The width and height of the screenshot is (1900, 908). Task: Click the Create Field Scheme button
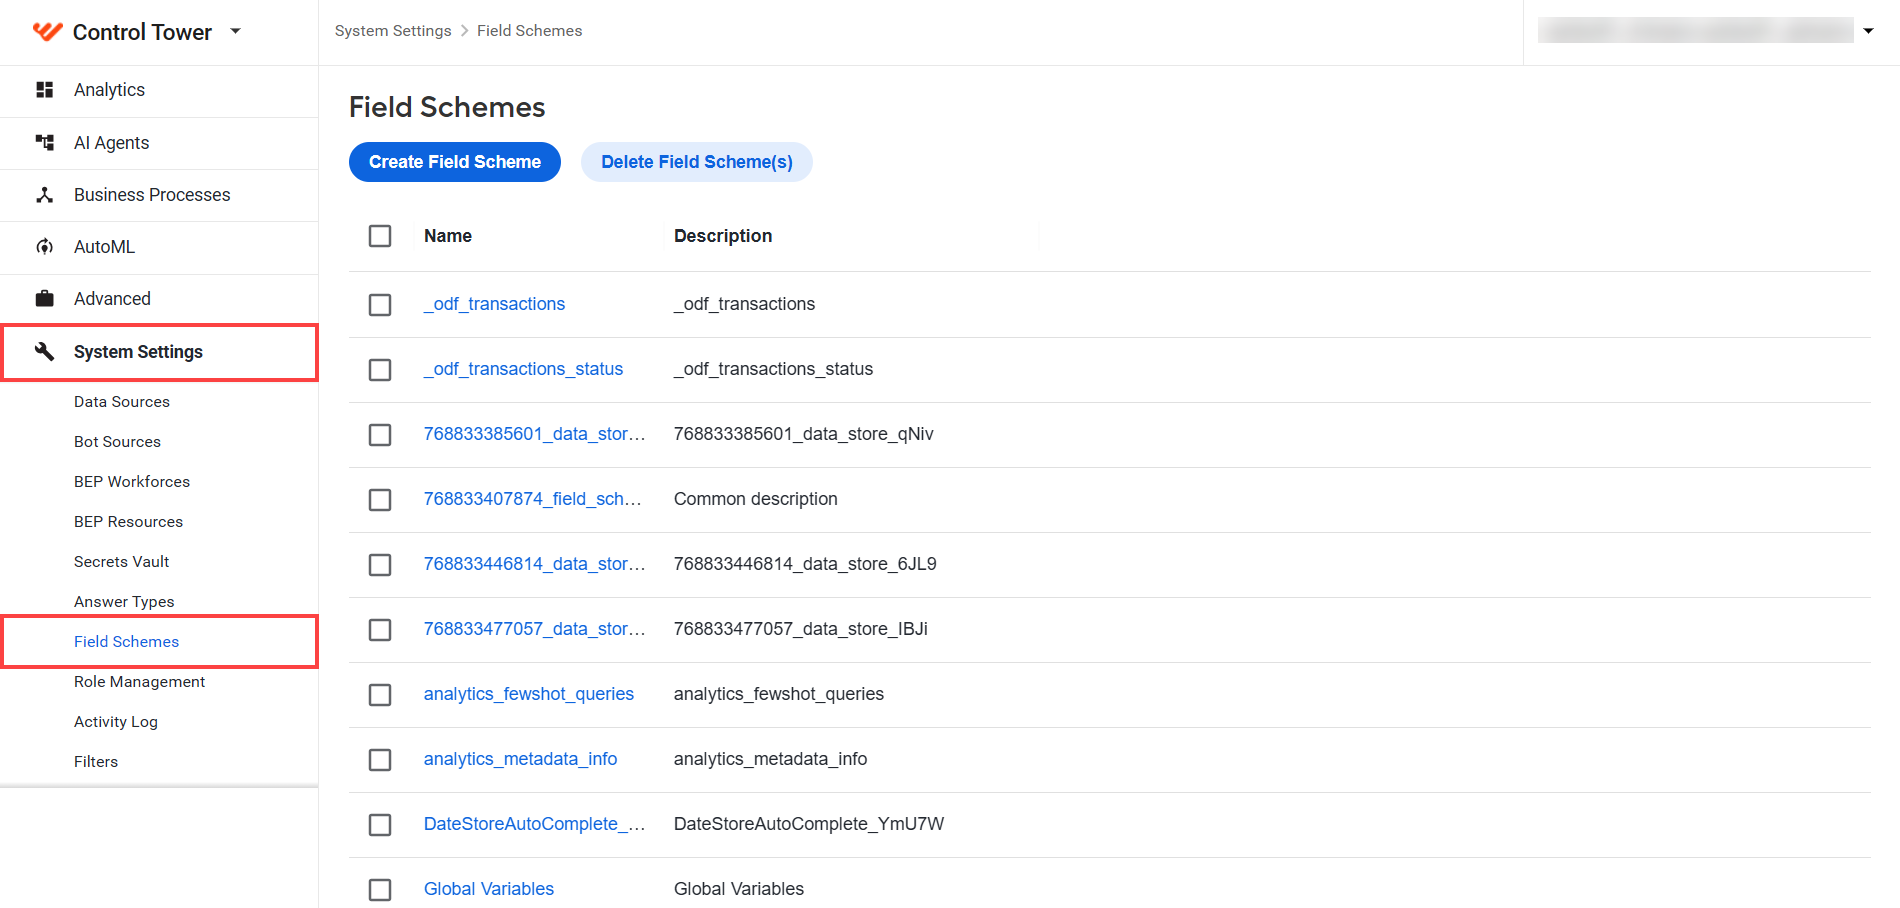click(455, 162)
